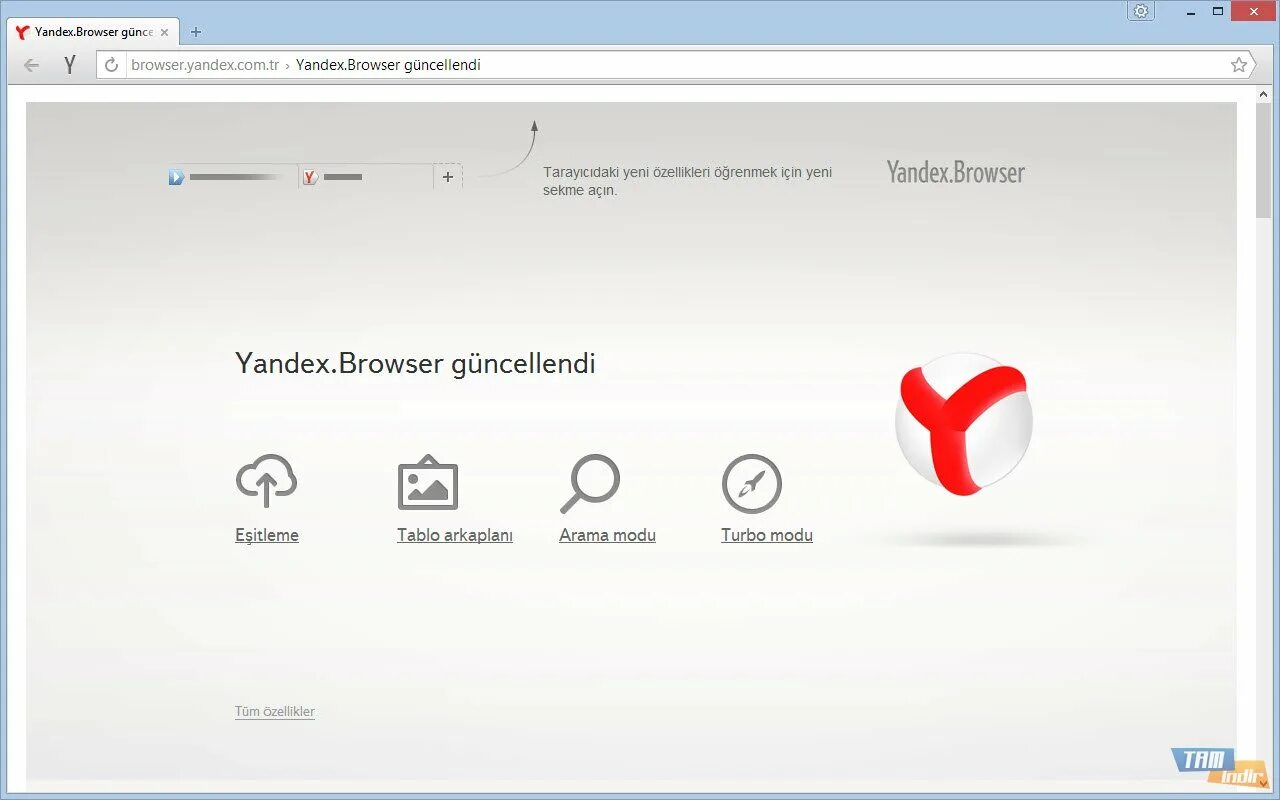Reload the page with the refresh icon
This screenshot has width=1280, height=800.
pos(112,65)
